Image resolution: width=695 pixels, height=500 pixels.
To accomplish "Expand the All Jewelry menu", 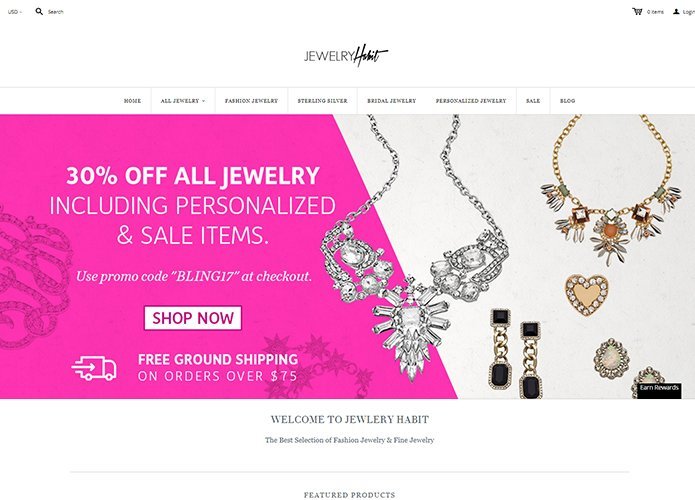I will (183, 101).
